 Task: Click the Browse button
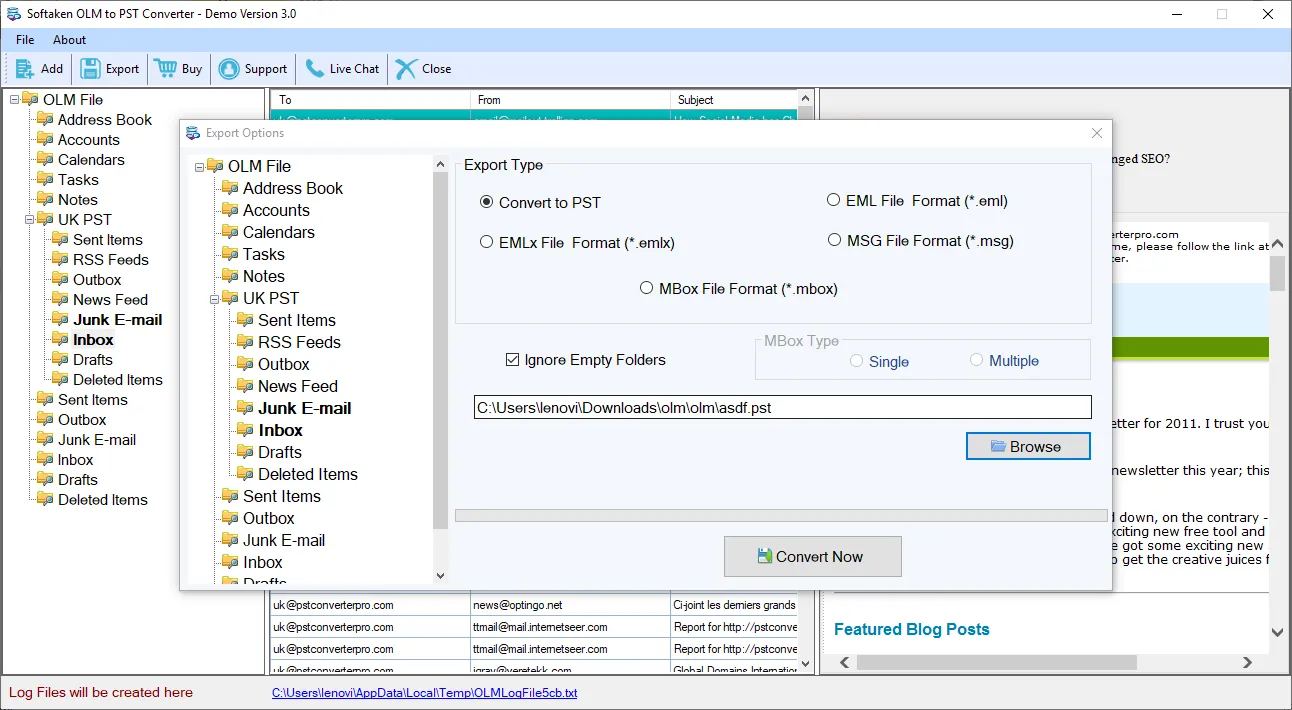pyautogui.click(x=1028, y=446)
